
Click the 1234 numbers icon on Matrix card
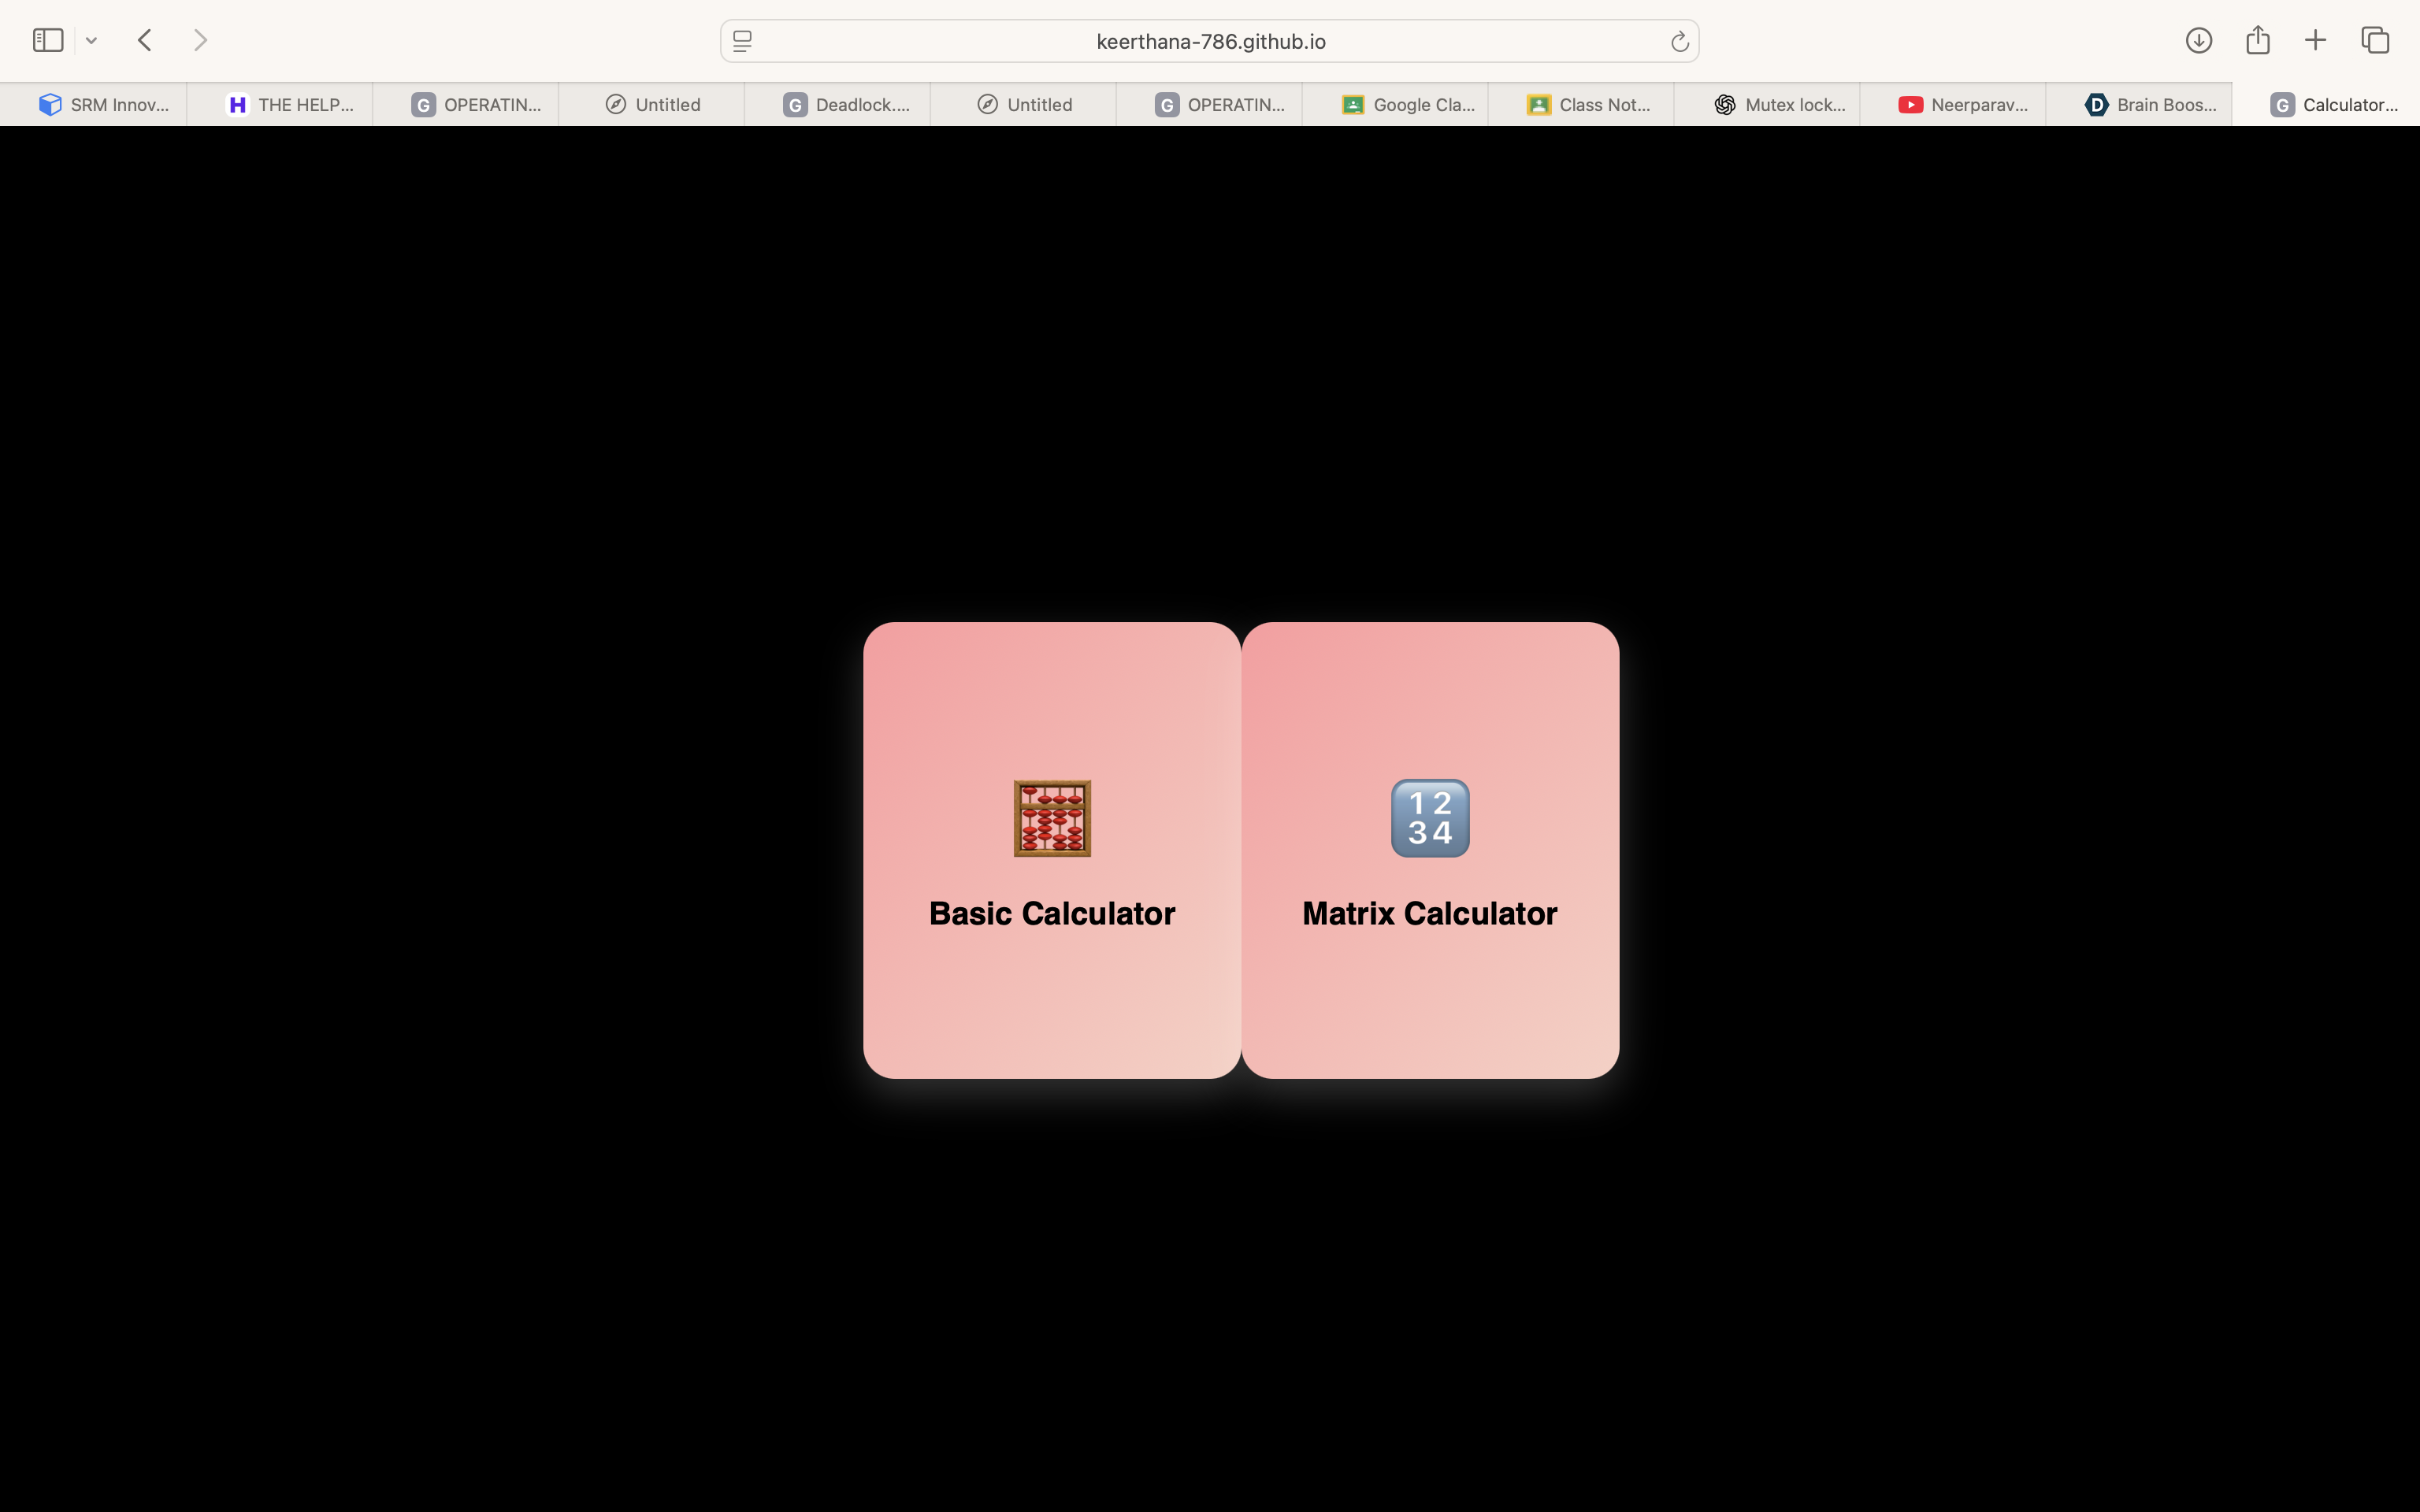tap(1430, 818)
